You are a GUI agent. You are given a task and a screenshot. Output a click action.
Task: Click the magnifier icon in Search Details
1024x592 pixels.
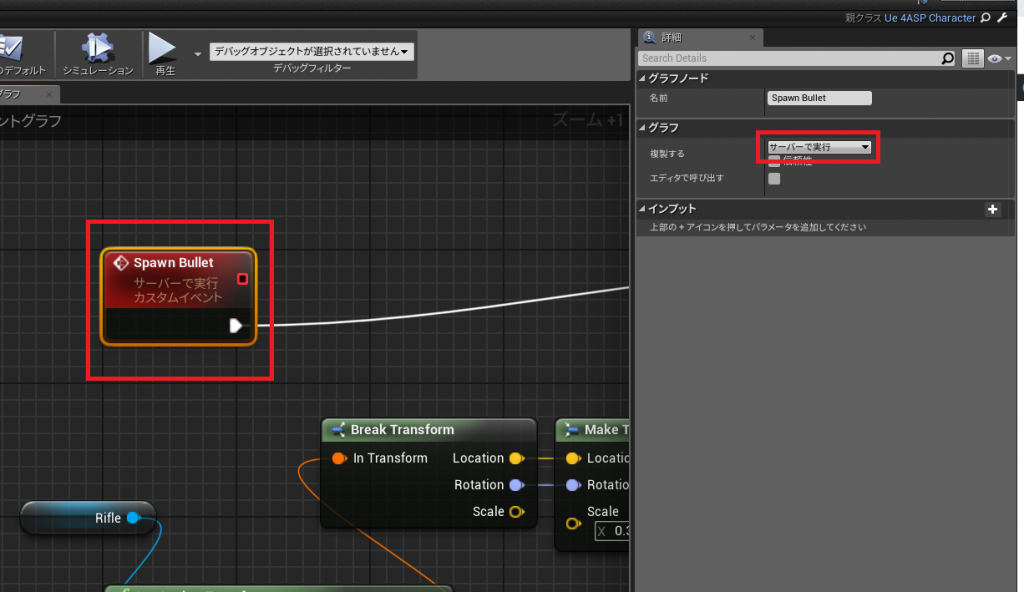945,58
